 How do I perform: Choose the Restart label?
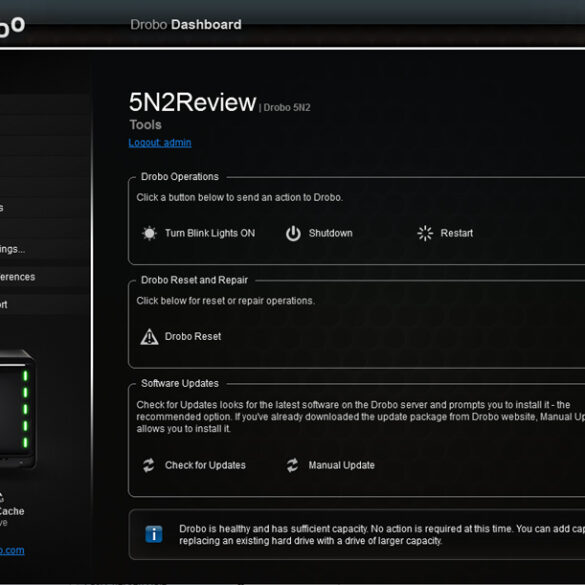point(456,233)
